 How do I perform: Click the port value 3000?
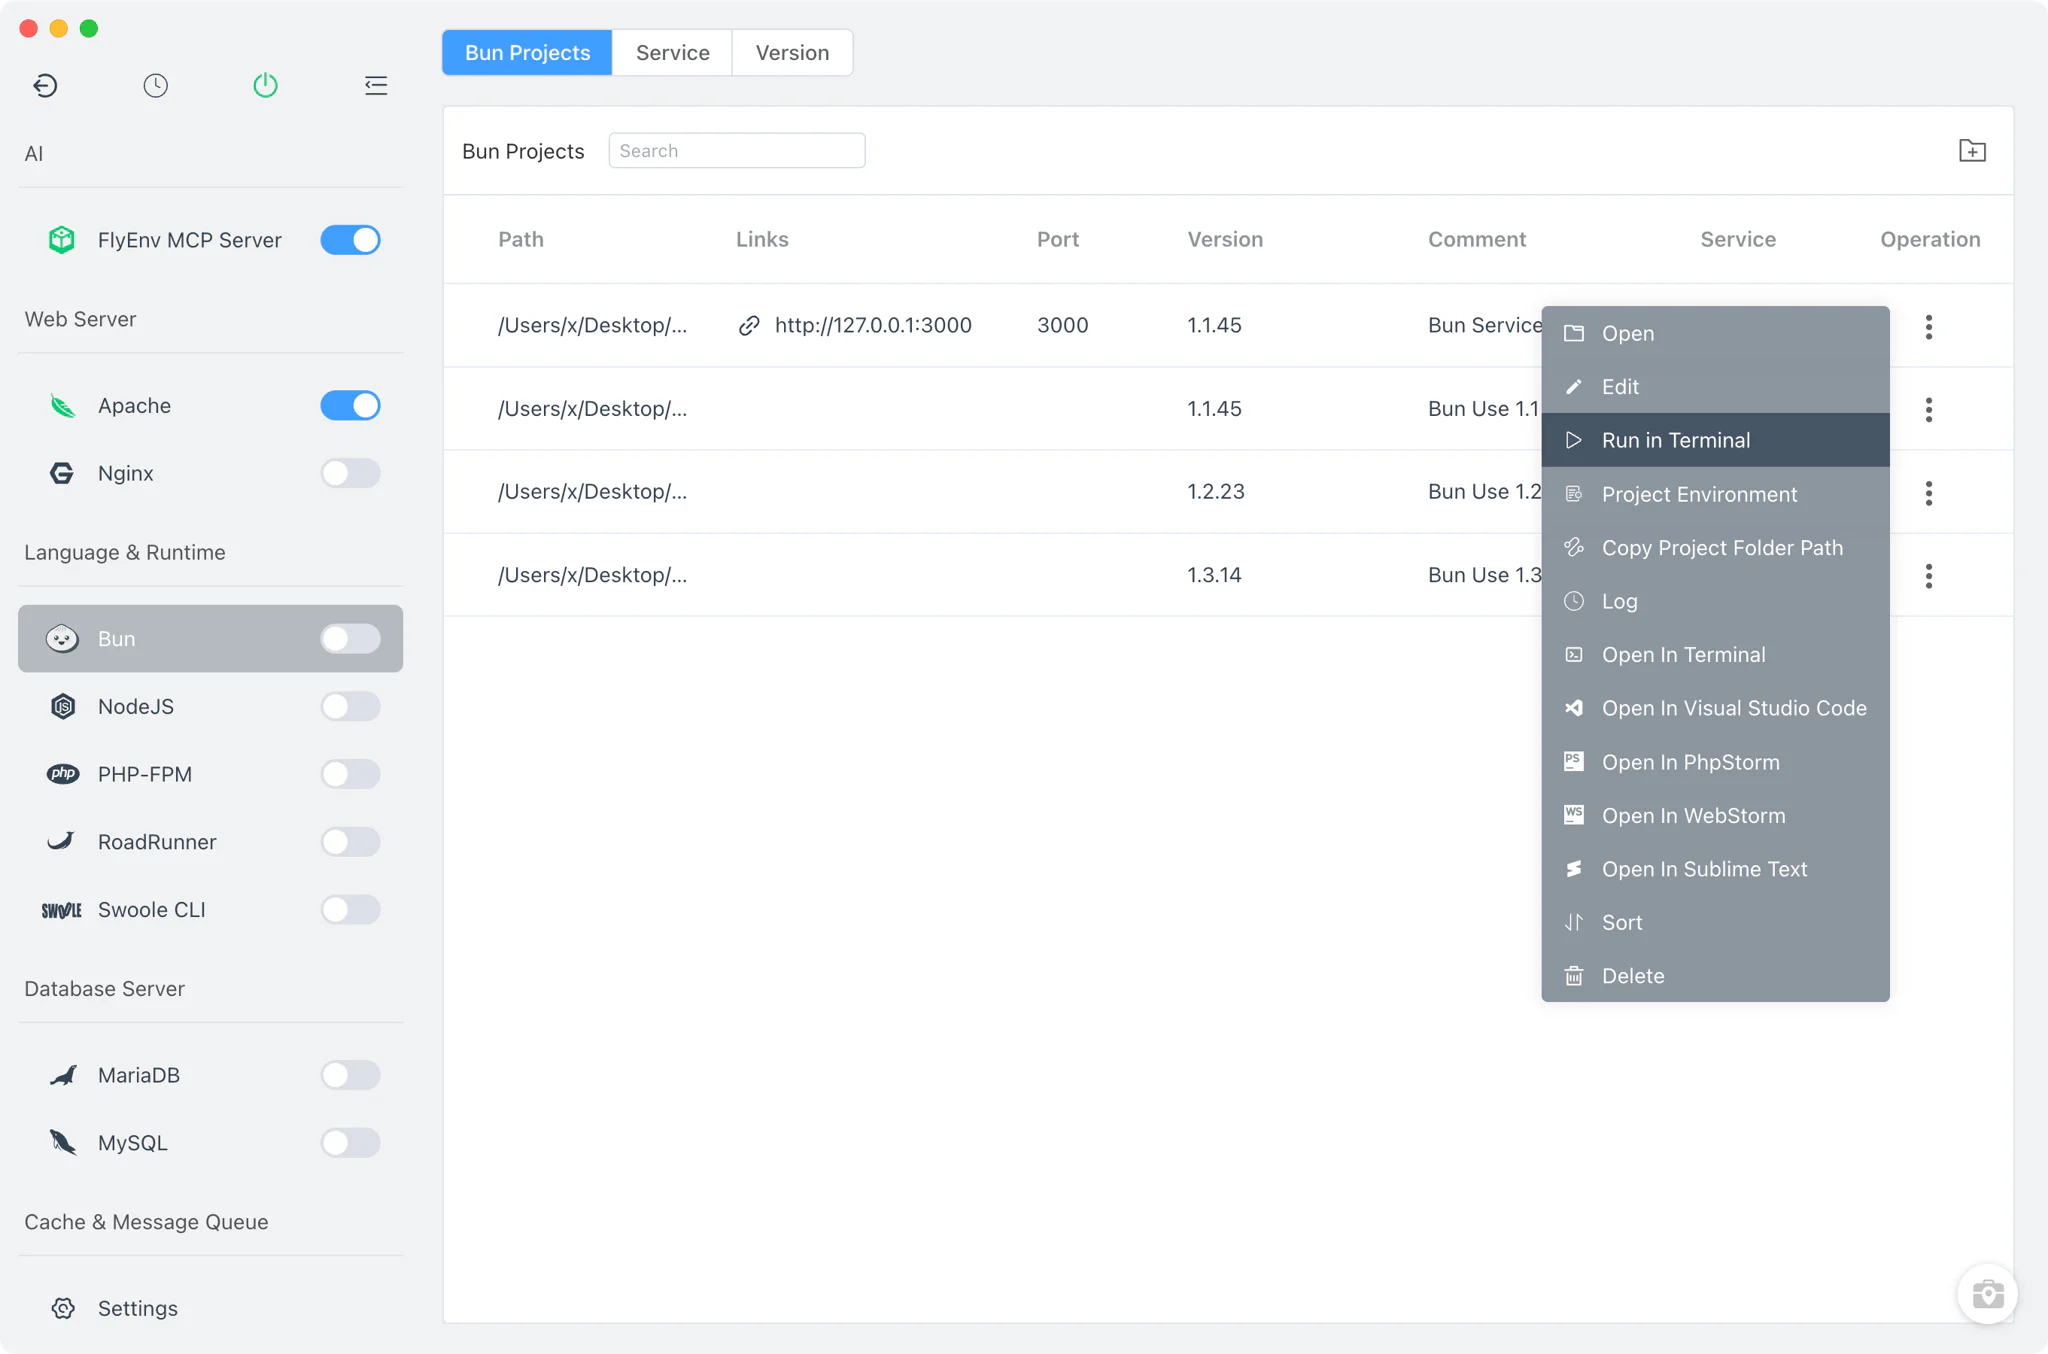pos(1062,325)
